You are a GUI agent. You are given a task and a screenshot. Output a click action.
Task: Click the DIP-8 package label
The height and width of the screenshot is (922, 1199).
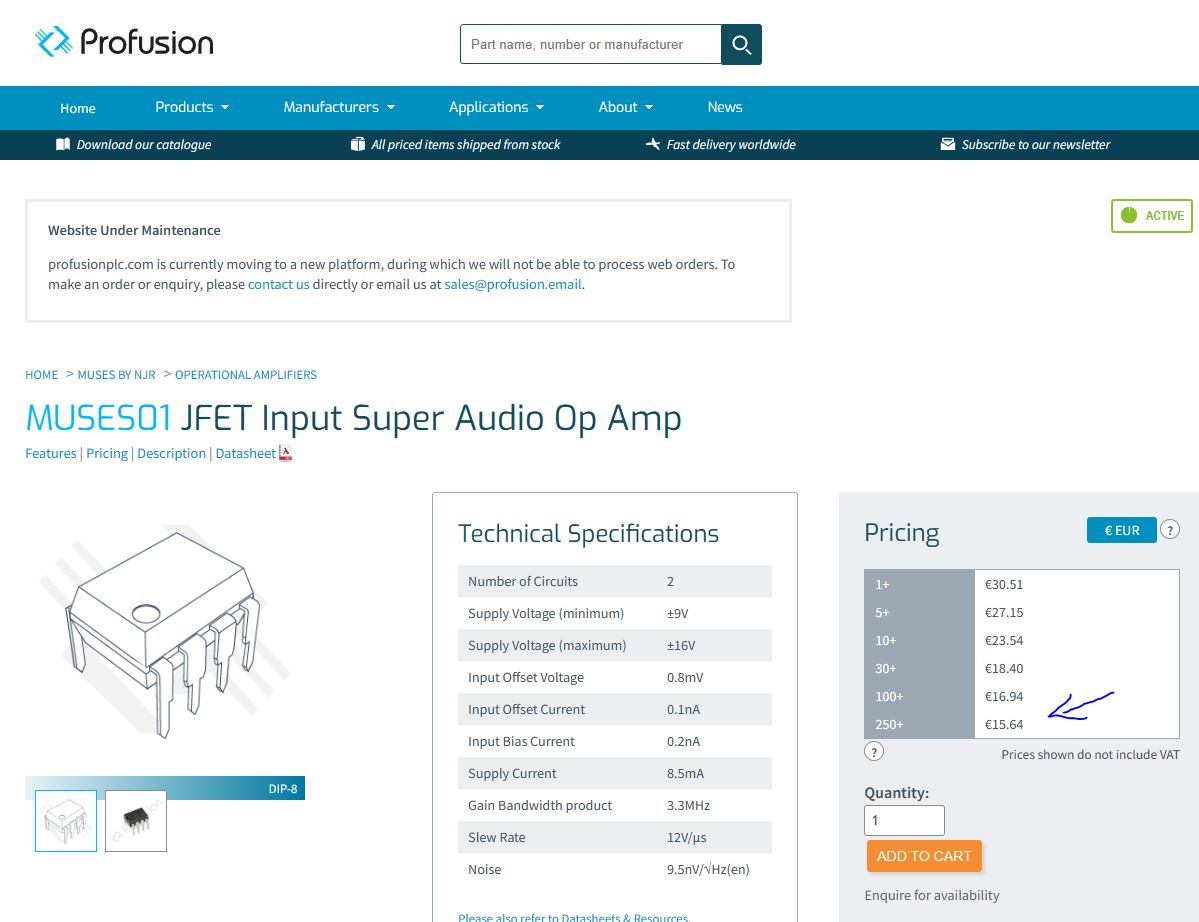point(282,789)
